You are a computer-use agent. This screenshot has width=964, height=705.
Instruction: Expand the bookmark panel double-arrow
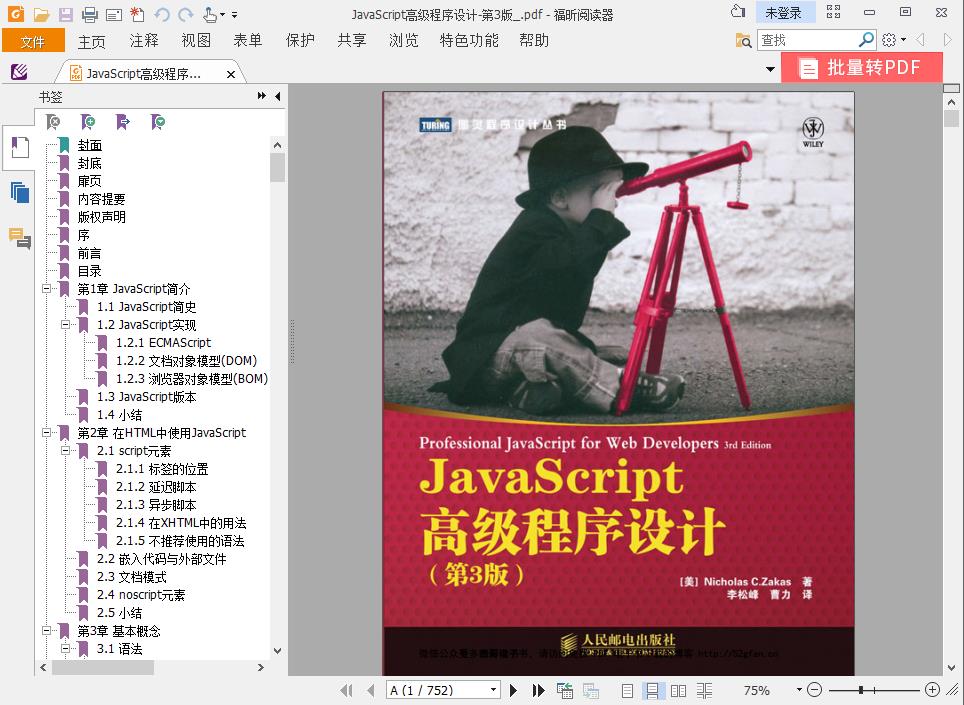point(262,96)
